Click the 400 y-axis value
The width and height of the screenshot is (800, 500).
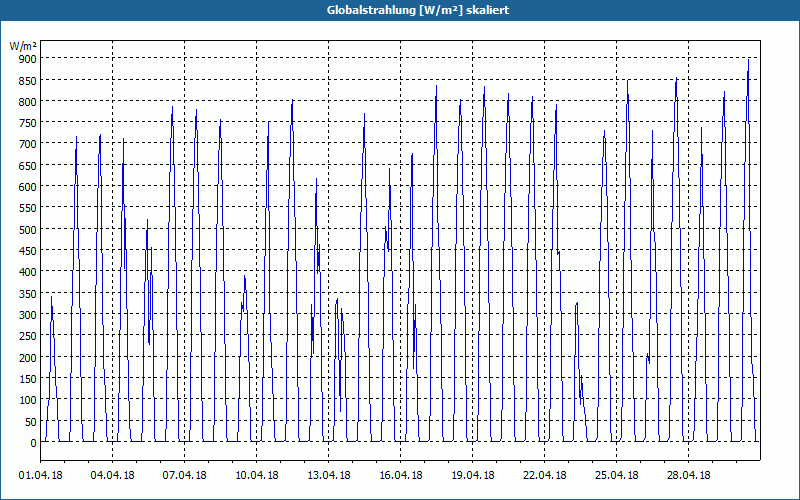tap(28, 272)
